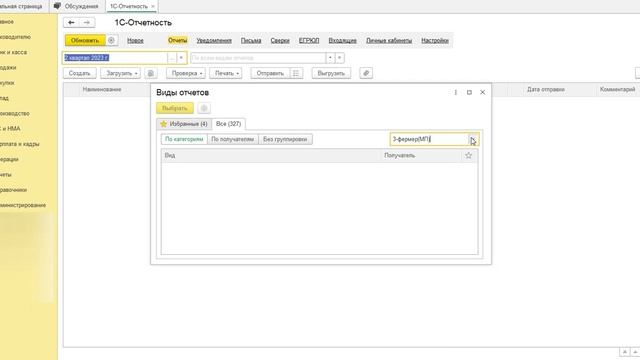Expand the Загрузить dropdown button

[x=136, y=73]
